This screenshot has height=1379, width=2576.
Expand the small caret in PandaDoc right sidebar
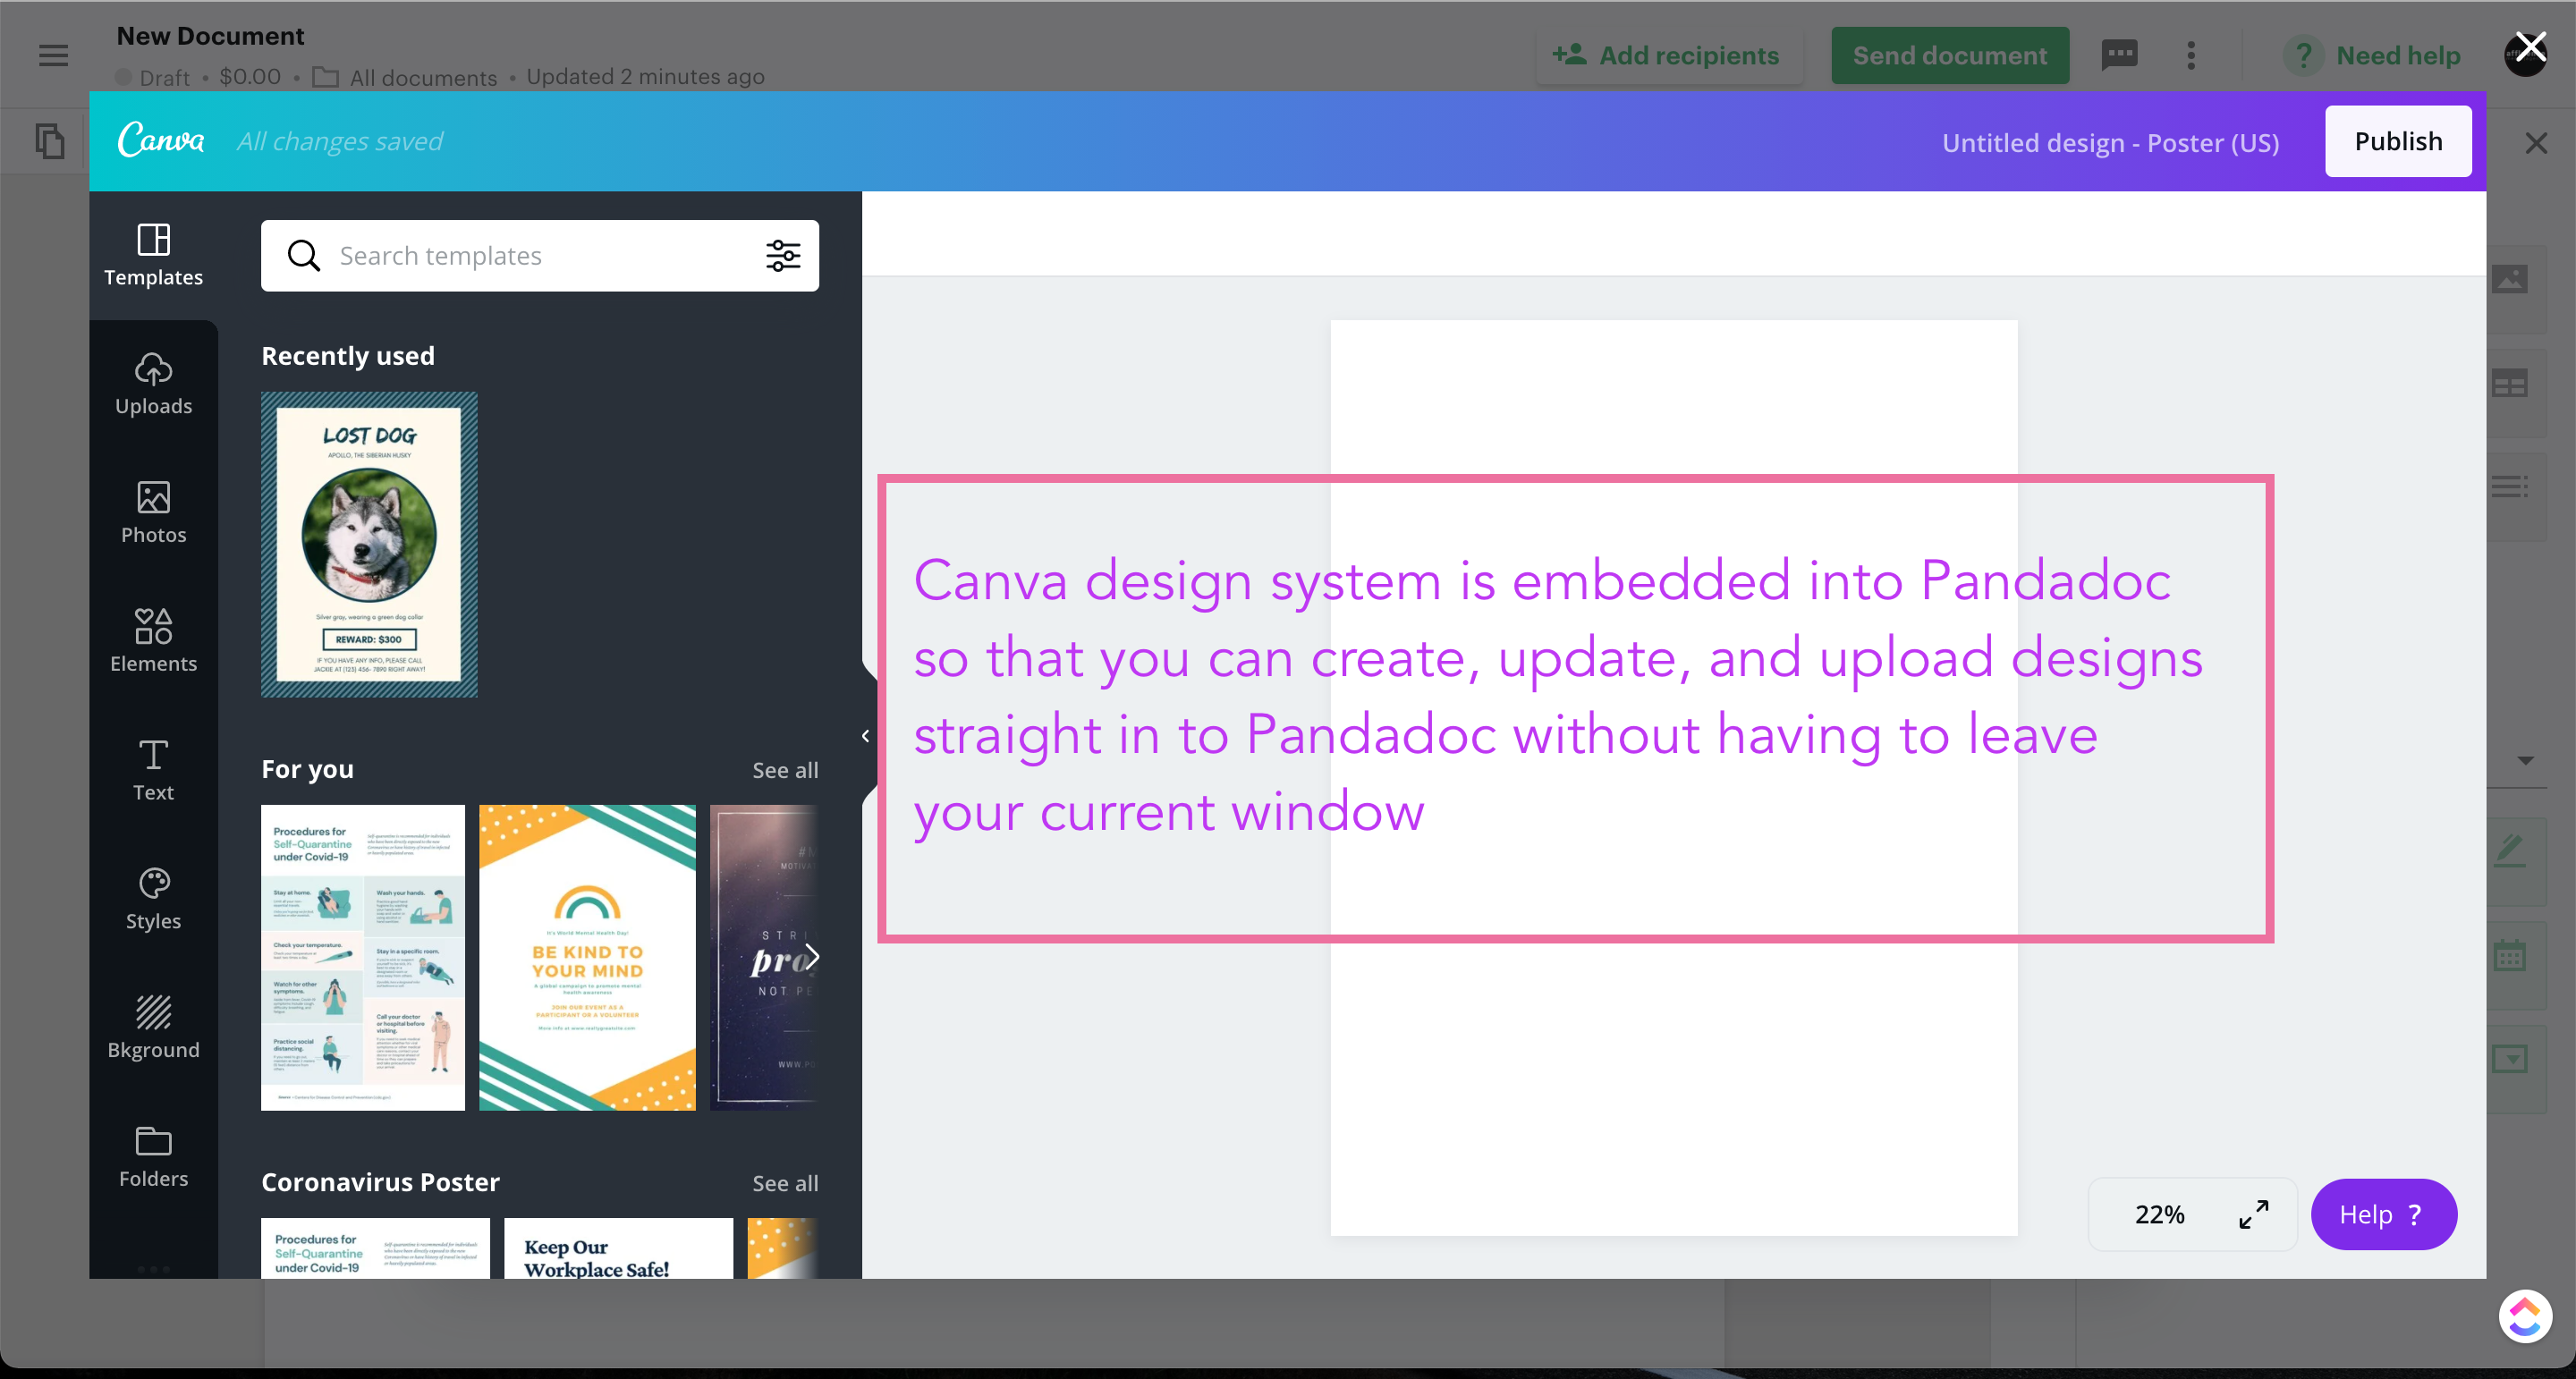tap(2526, 761)
